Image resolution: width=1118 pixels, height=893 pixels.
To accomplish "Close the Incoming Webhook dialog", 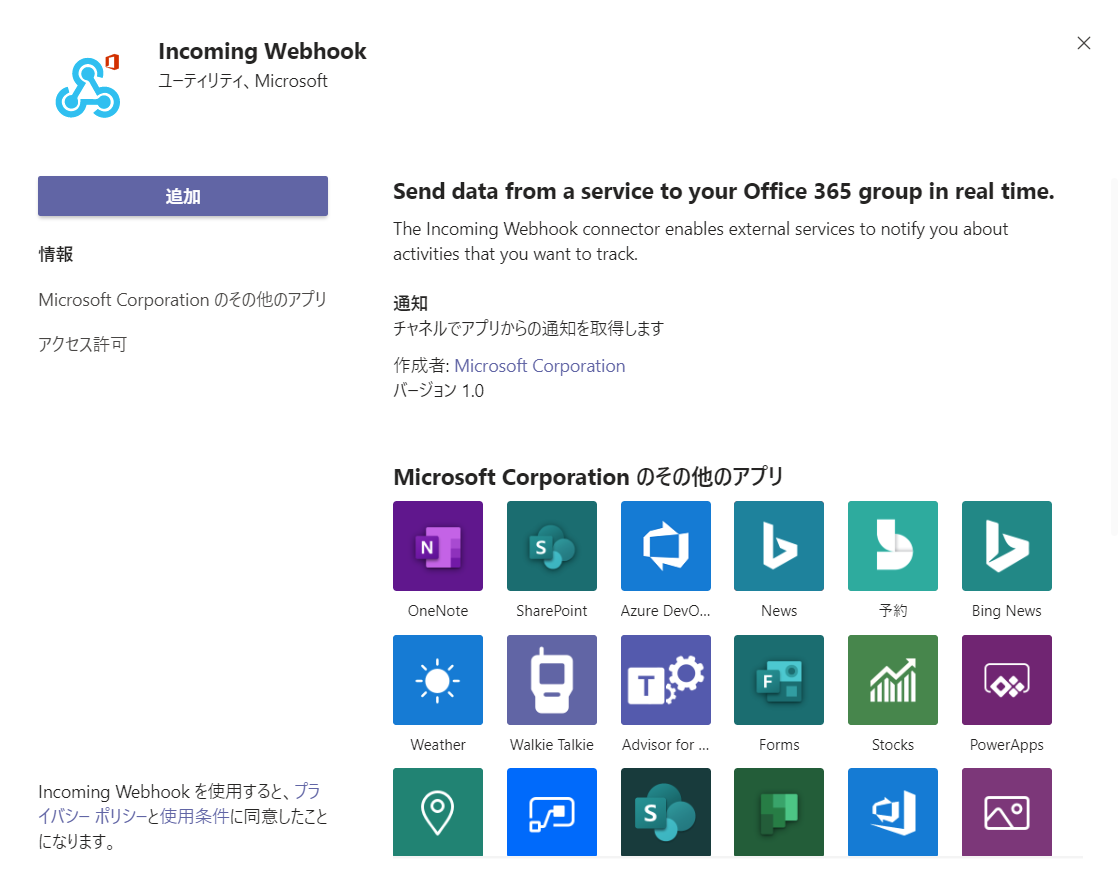I will (1084, 44).
